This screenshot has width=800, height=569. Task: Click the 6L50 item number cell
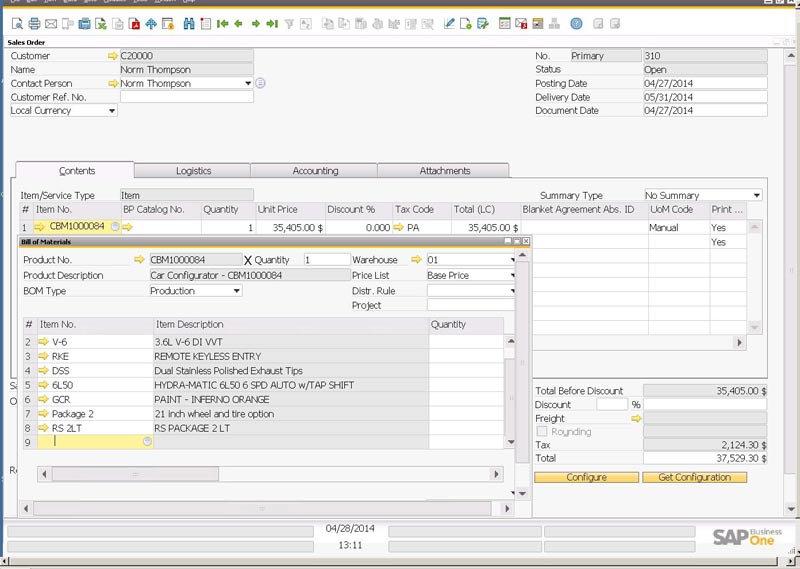point(95,385)
